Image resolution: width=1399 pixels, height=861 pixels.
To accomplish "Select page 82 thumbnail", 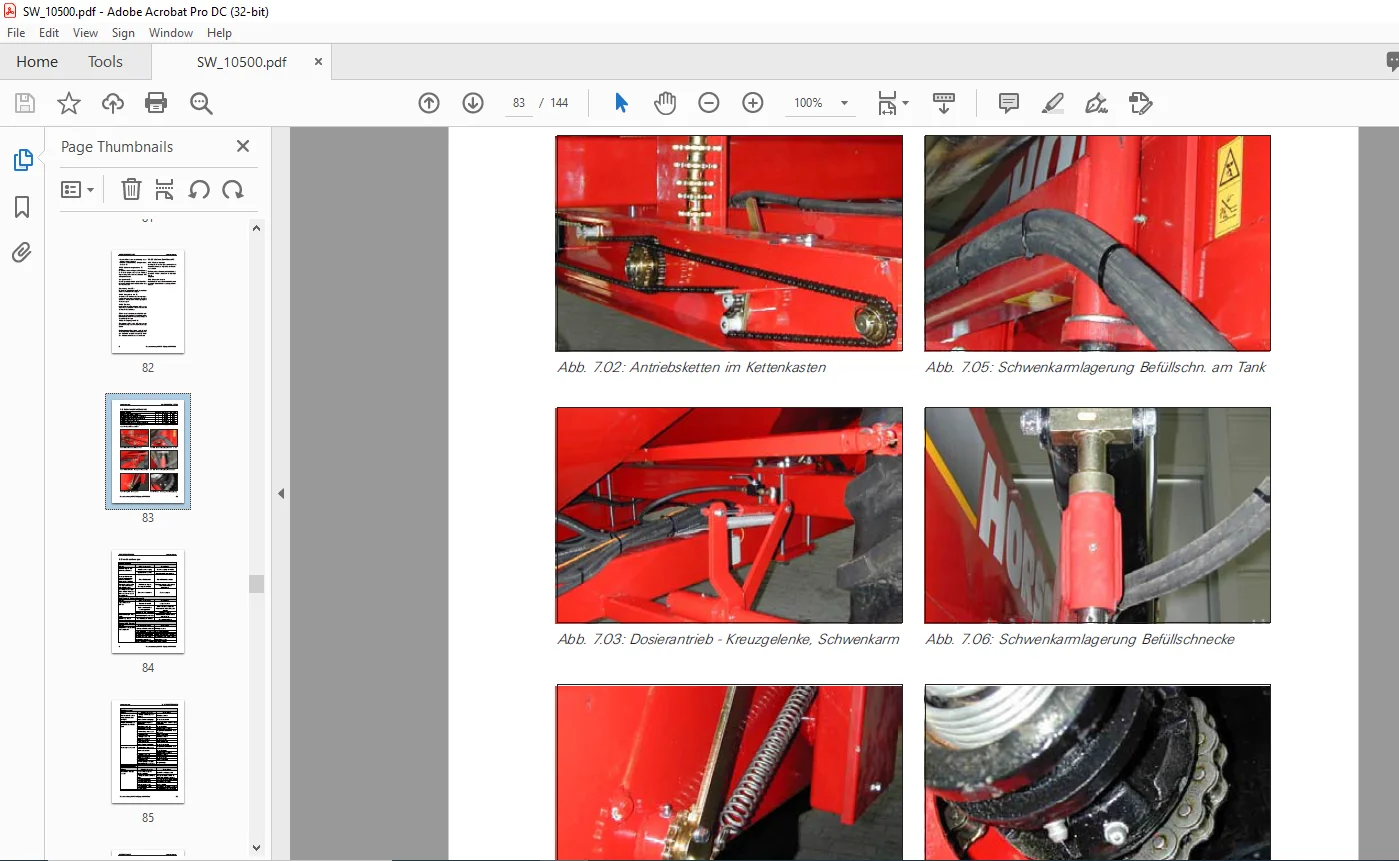I will pos(148,301).
